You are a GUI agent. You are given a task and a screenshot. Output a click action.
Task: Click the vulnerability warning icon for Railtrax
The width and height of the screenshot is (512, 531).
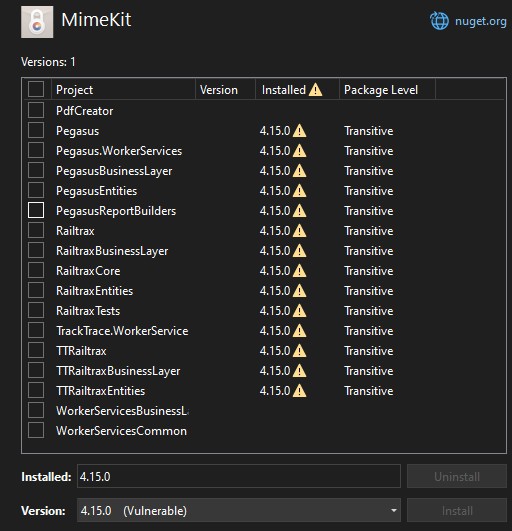[299, 231]
